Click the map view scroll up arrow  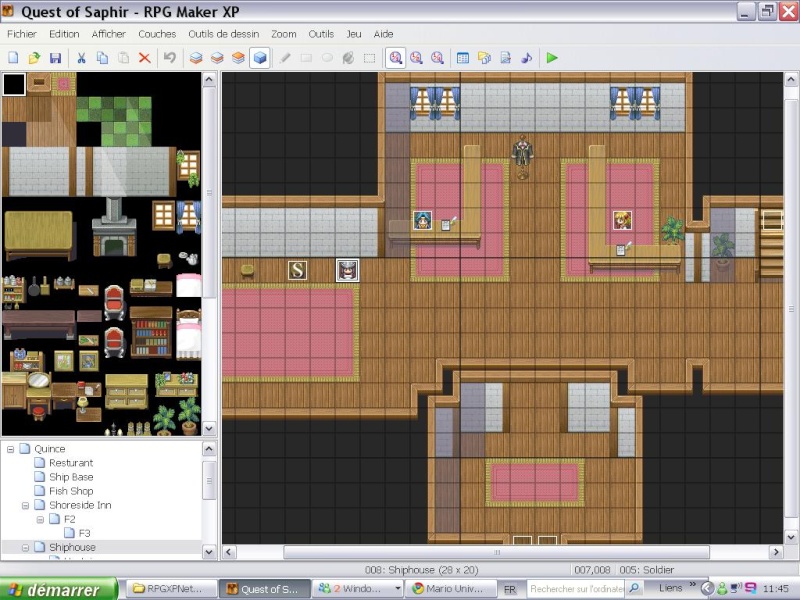click(791, 80)
